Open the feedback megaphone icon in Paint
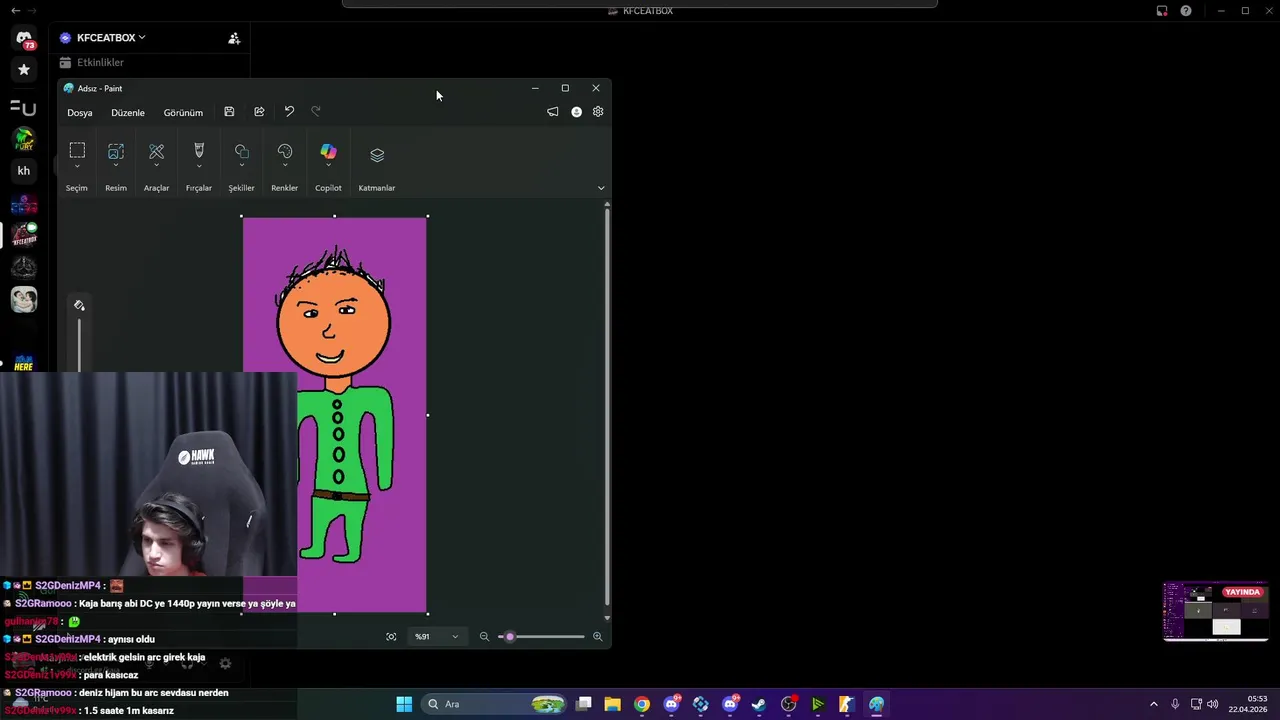Viewport: 1280px width, 720px height. click(552, 112)
